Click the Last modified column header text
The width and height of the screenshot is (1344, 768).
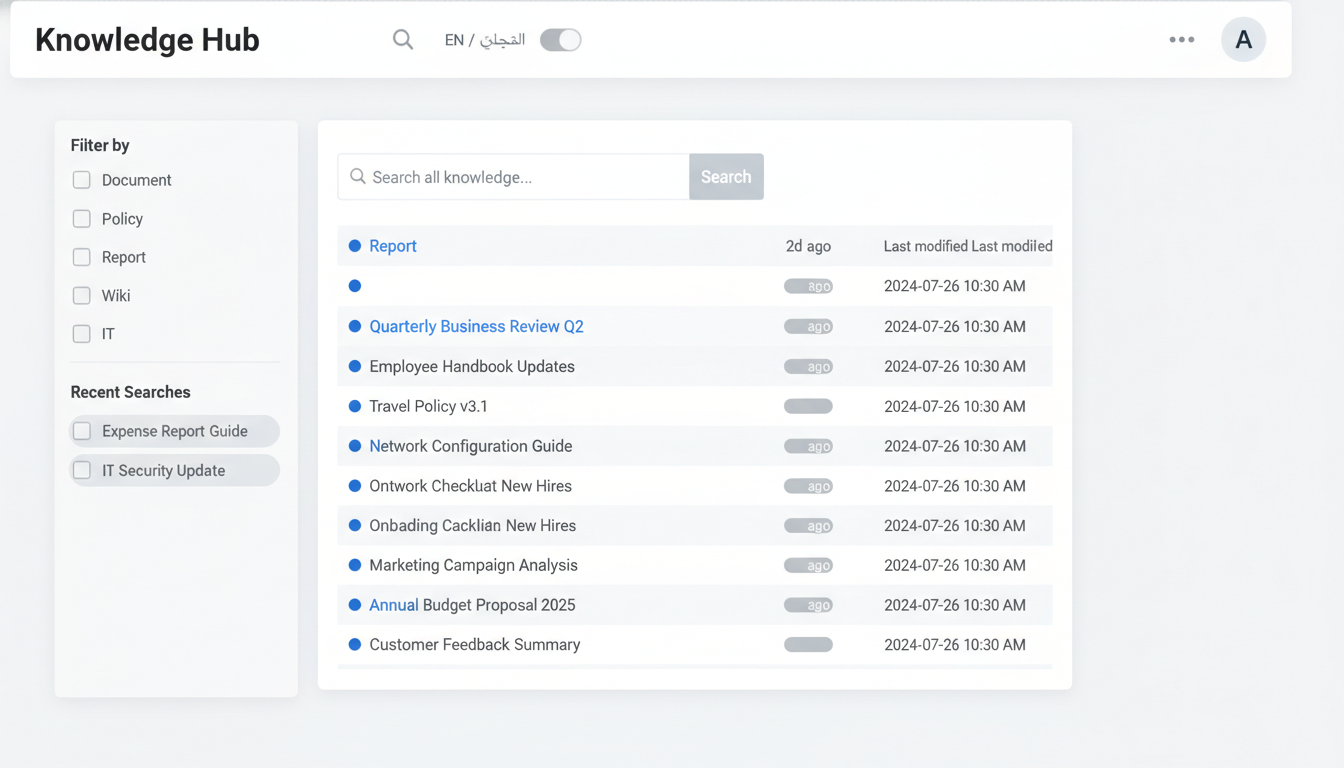click(x=968, y=246)
